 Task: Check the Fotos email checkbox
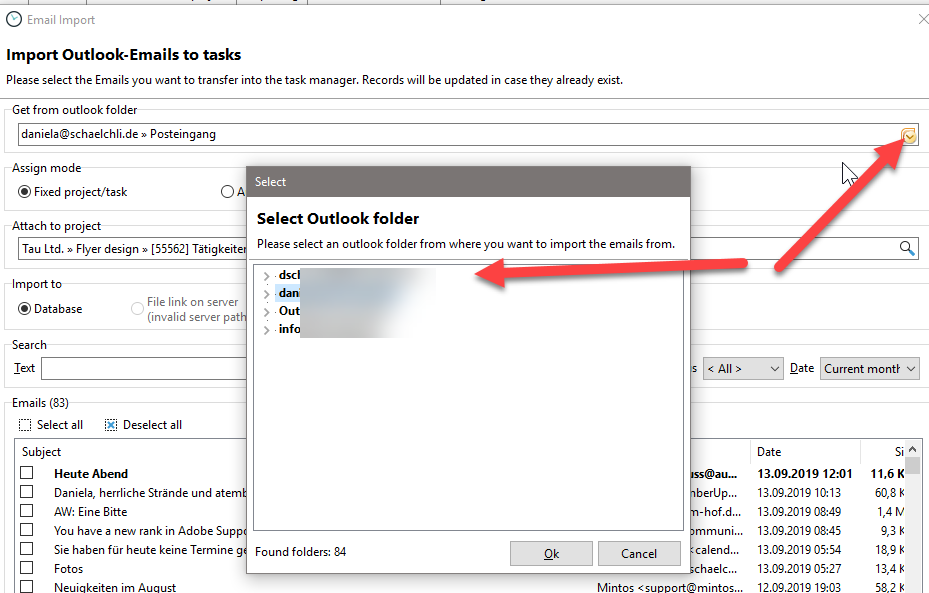tap(27, 568)
